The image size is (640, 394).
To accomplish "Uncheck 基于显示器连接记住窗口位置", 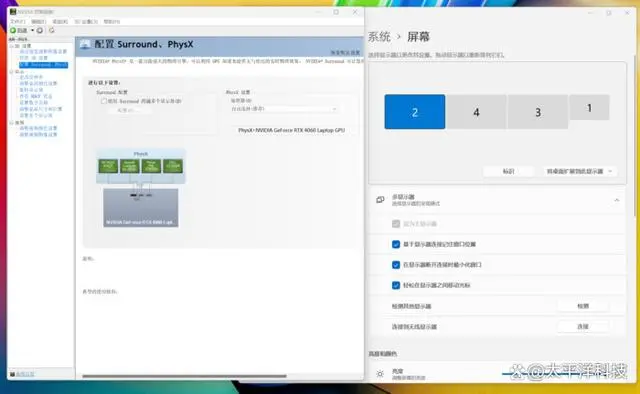I will [396, 244].
